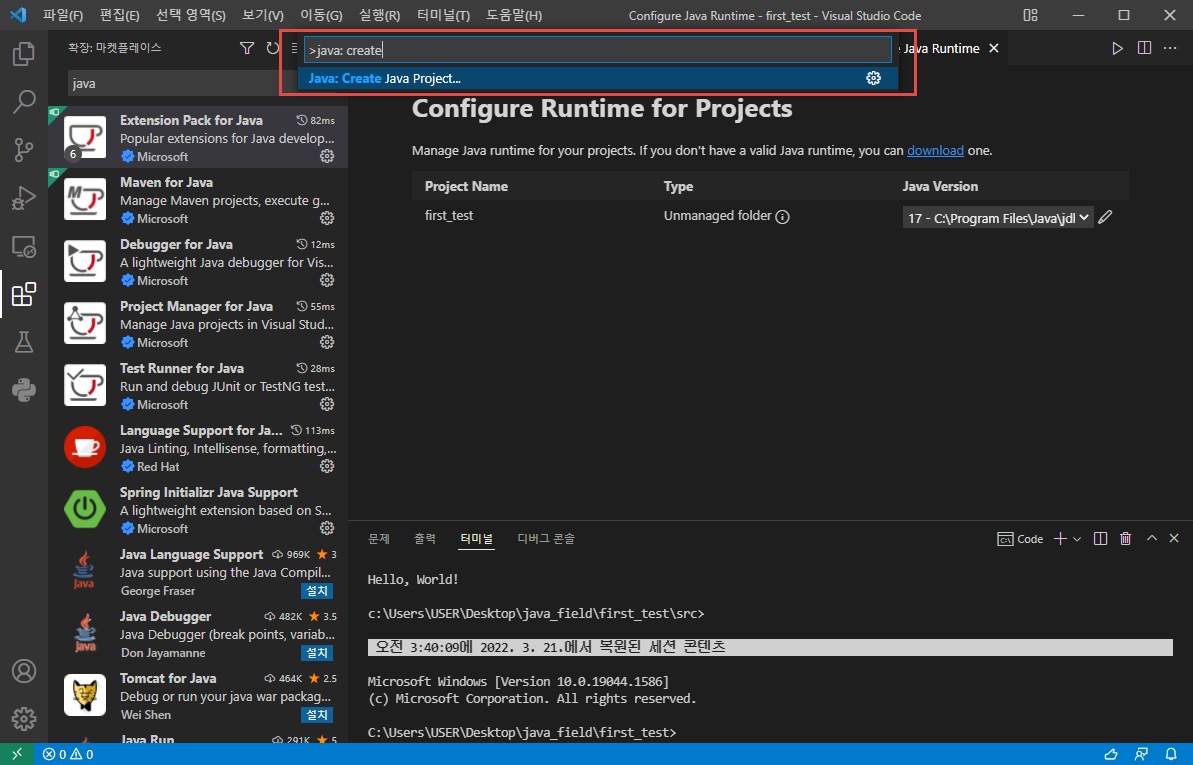The image size is (1193, 765).
Task: Open the Explorer view in activity bar
Action: pos(24,54)
